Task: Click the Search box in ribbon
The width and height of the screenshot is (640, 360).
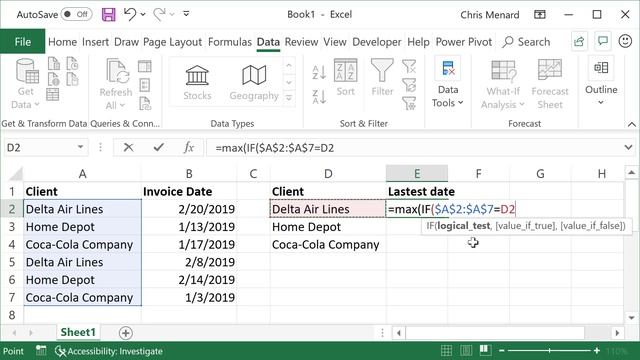Action: tap(527, 42)
